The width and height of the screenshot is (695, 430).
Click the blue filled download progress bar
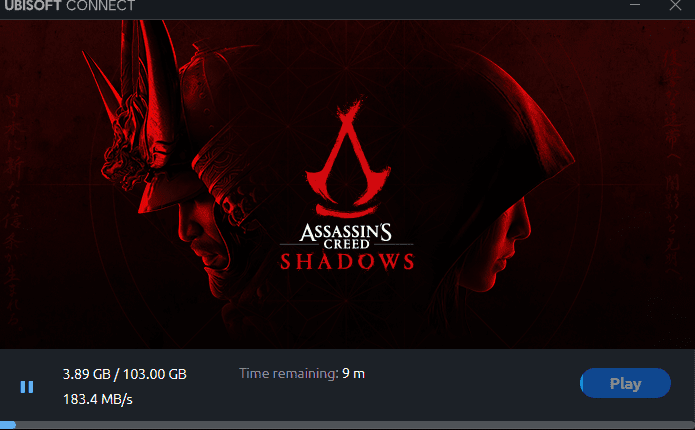click(x=7, y=425)
